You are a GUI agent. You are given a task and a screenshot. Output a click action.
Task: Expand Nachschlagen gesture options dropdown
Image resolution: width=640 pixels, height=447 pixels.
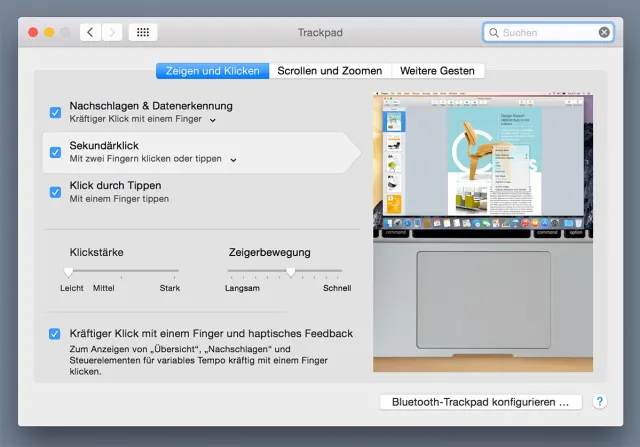tap(213, 120)
